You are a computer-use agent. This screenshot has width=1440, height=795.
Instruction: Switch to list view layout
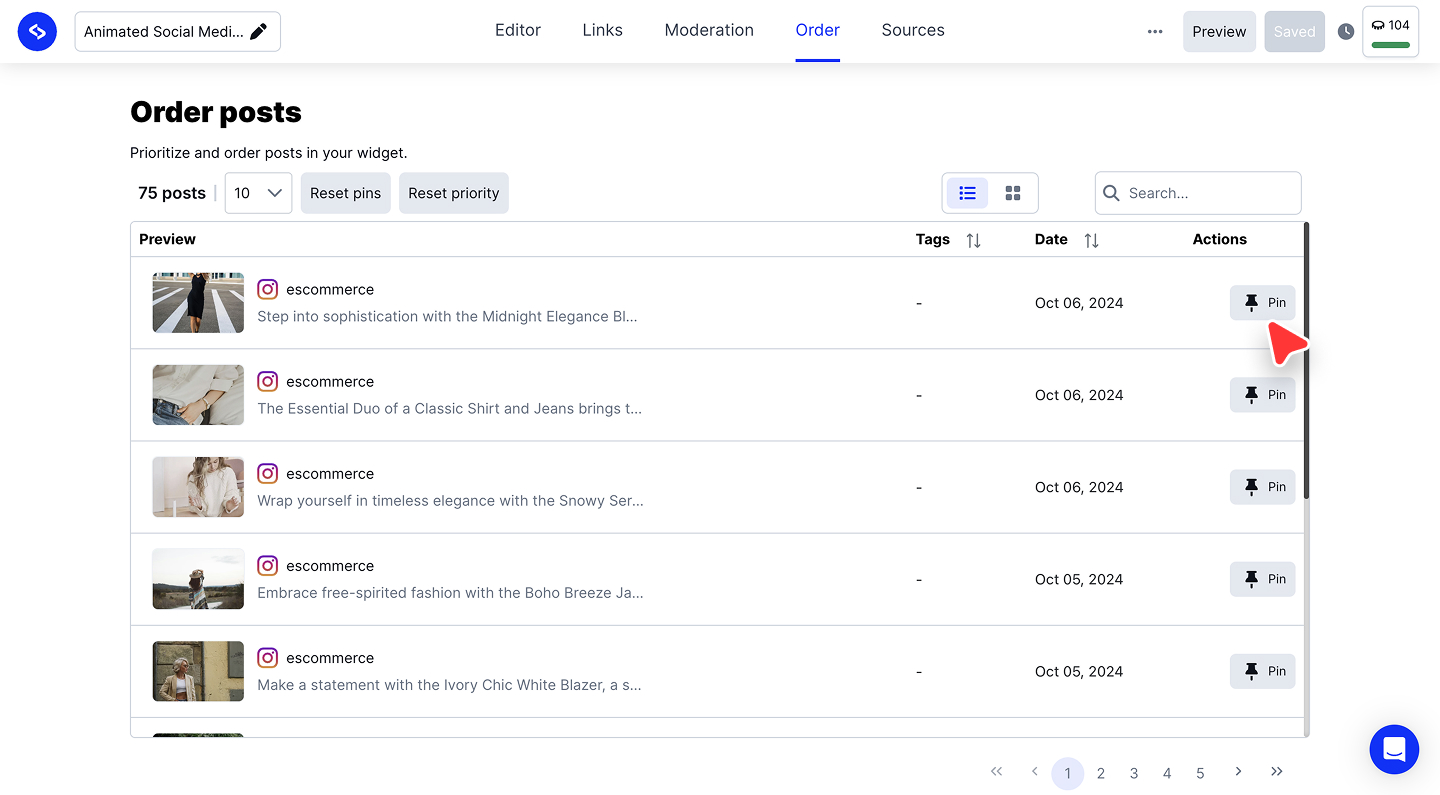(967, 193)
